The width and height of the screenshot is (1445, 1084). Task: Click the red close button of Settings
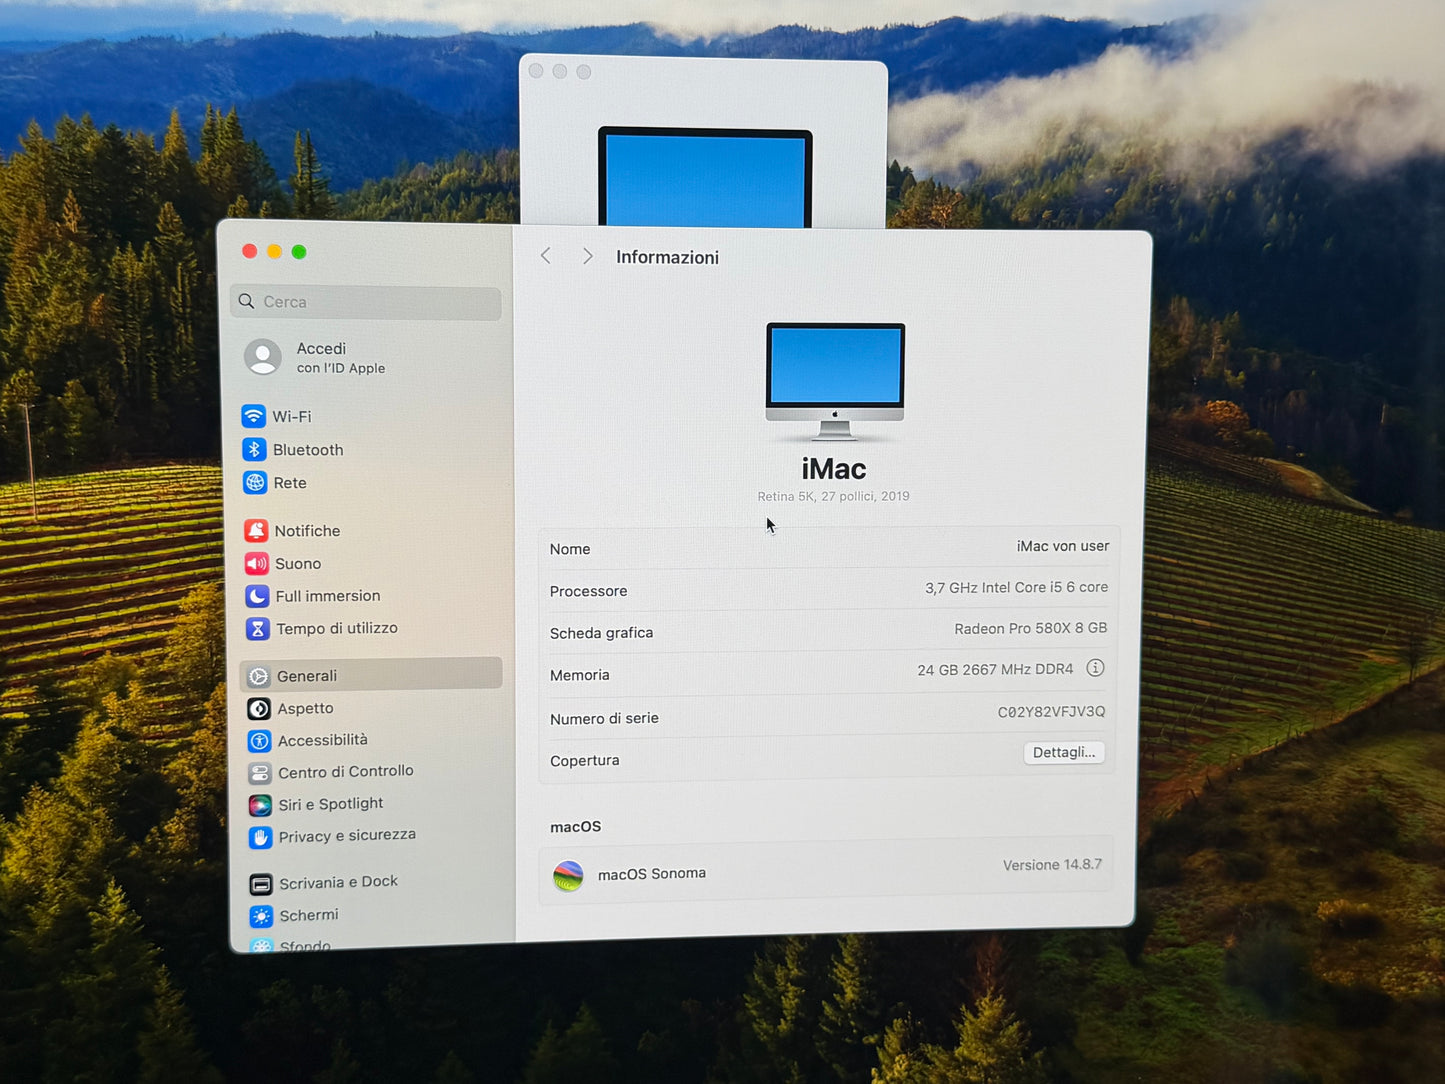coord(250,251)
